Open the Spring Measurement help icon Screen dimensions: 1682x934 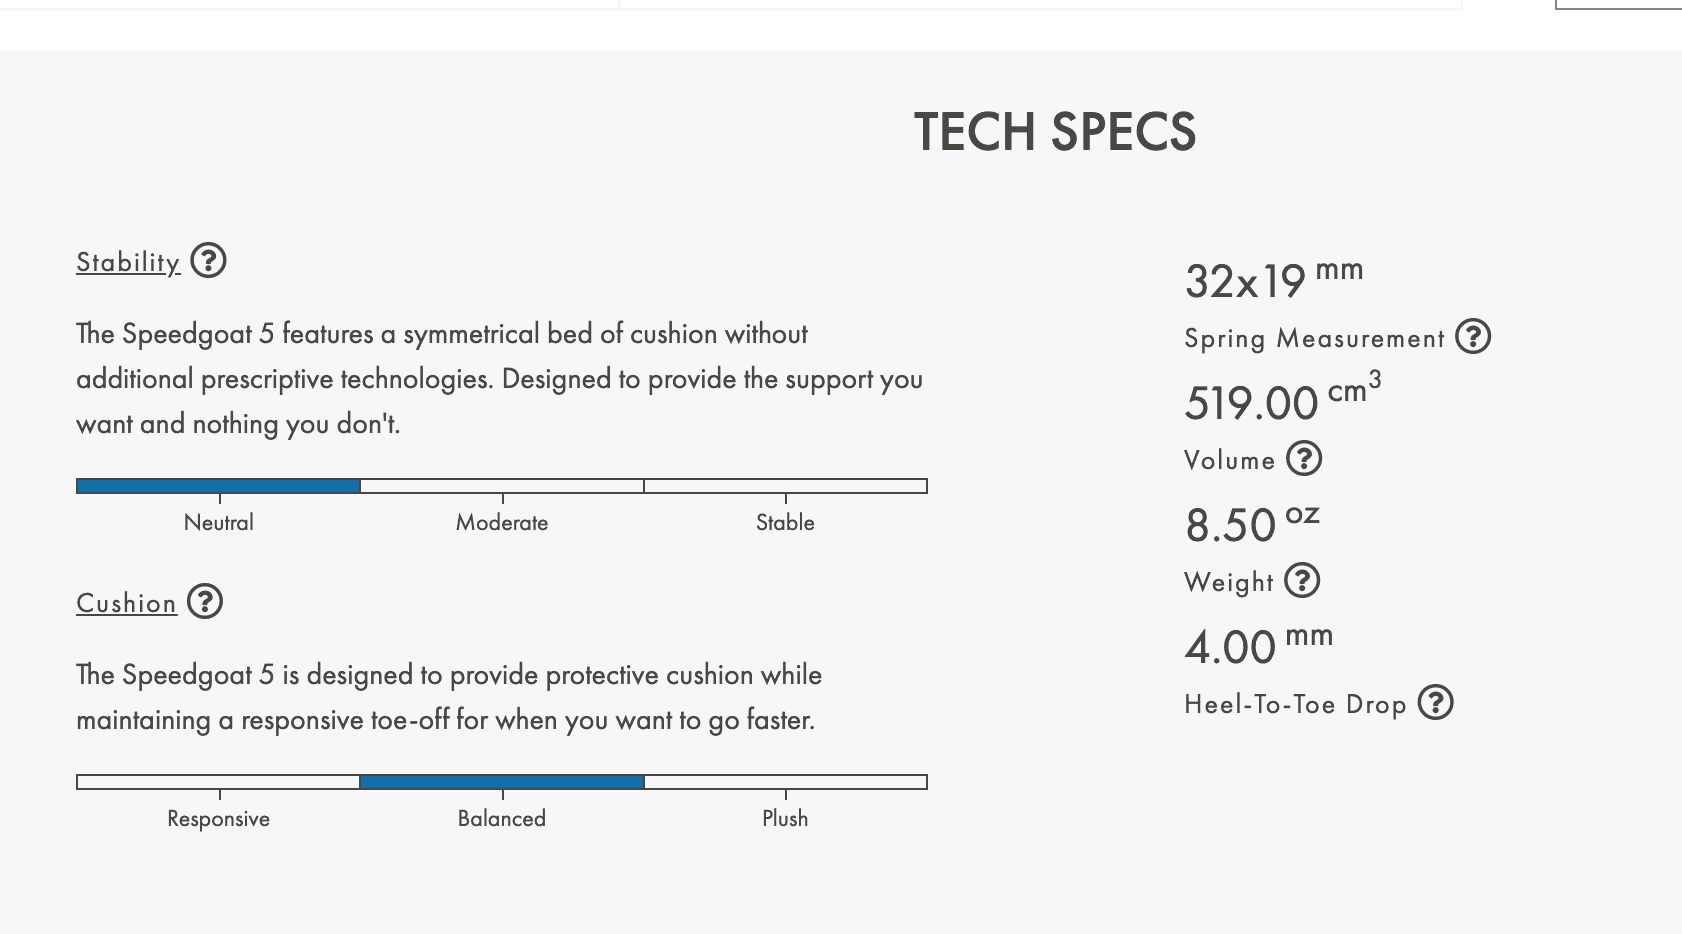(1473, 337)
